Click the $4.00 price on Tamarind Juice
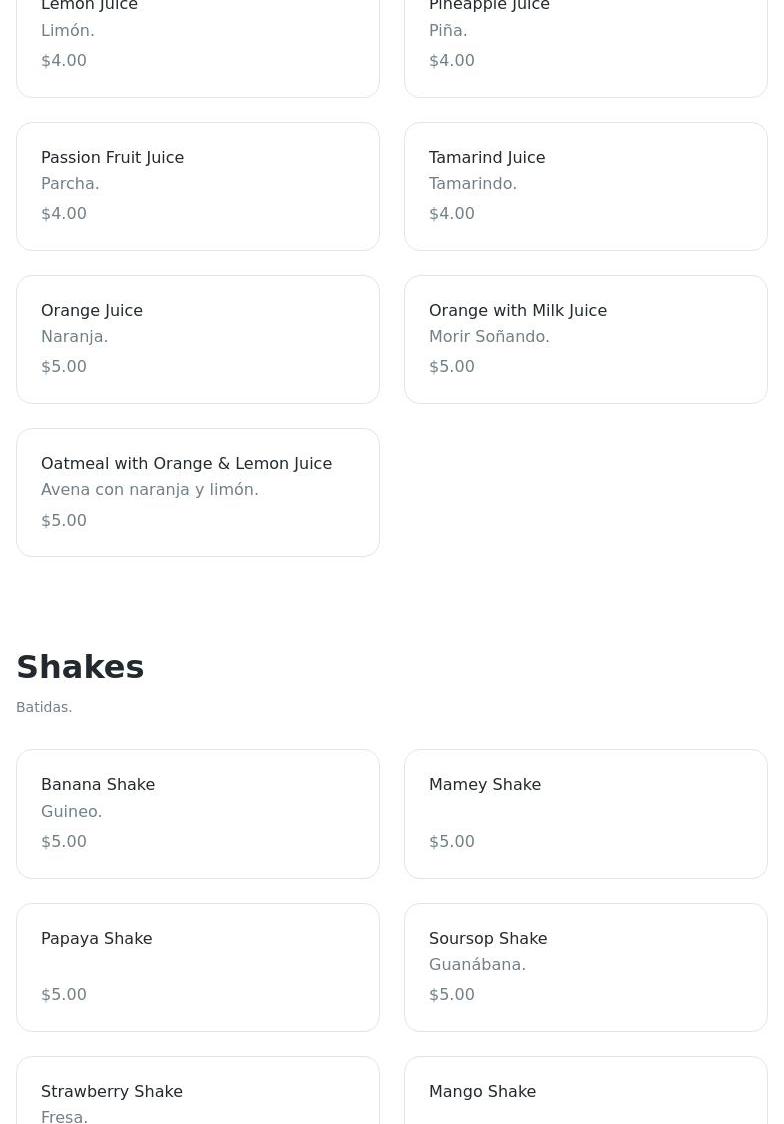 tap(452, 214)
